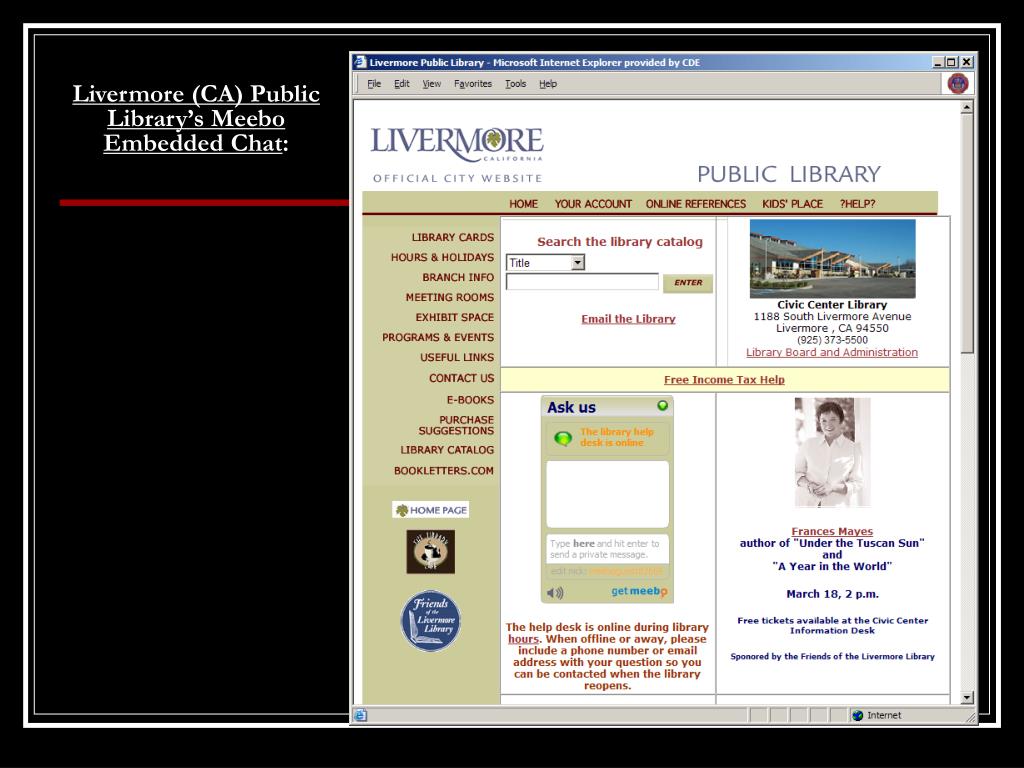Open Library Board and Administration link
Viewport: 1024px width, 768px height.
(832, 352)
